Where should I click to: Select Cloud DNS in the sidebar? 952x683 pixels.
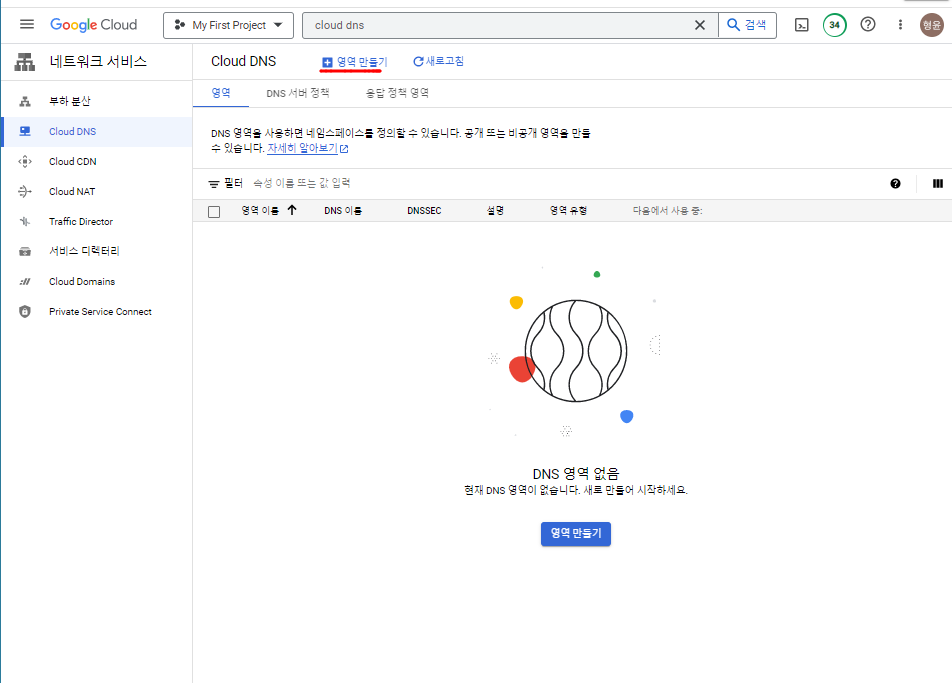[x=72, y=132]
